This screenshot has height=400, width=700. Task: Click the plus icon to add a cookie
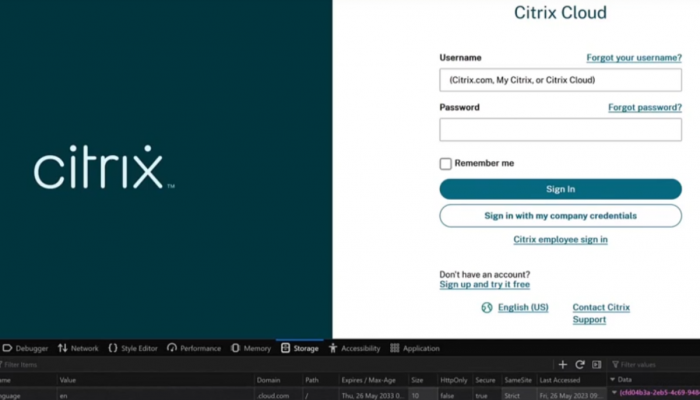pos(563,365)
